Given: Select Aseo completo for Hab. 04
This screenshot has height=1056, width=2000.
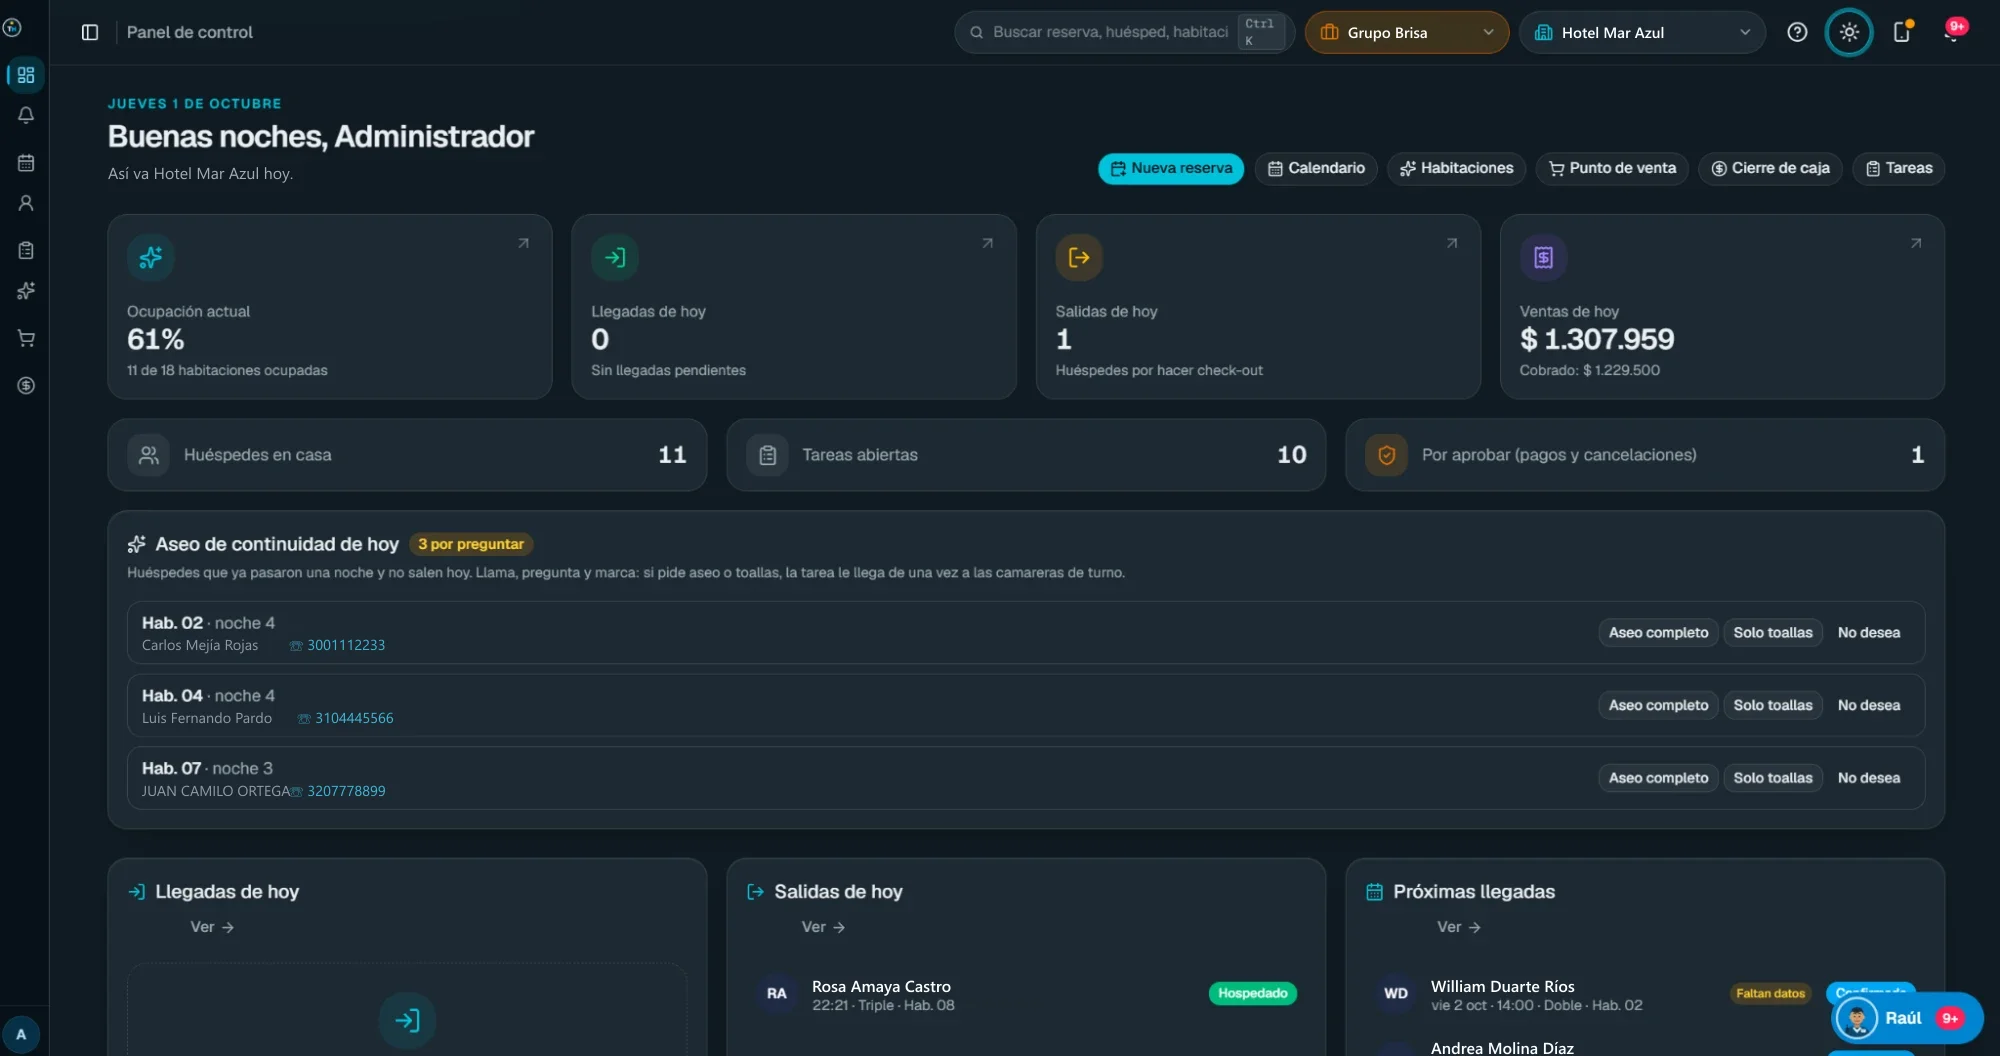Looking at the screenshot, I should pos(1658,705).
